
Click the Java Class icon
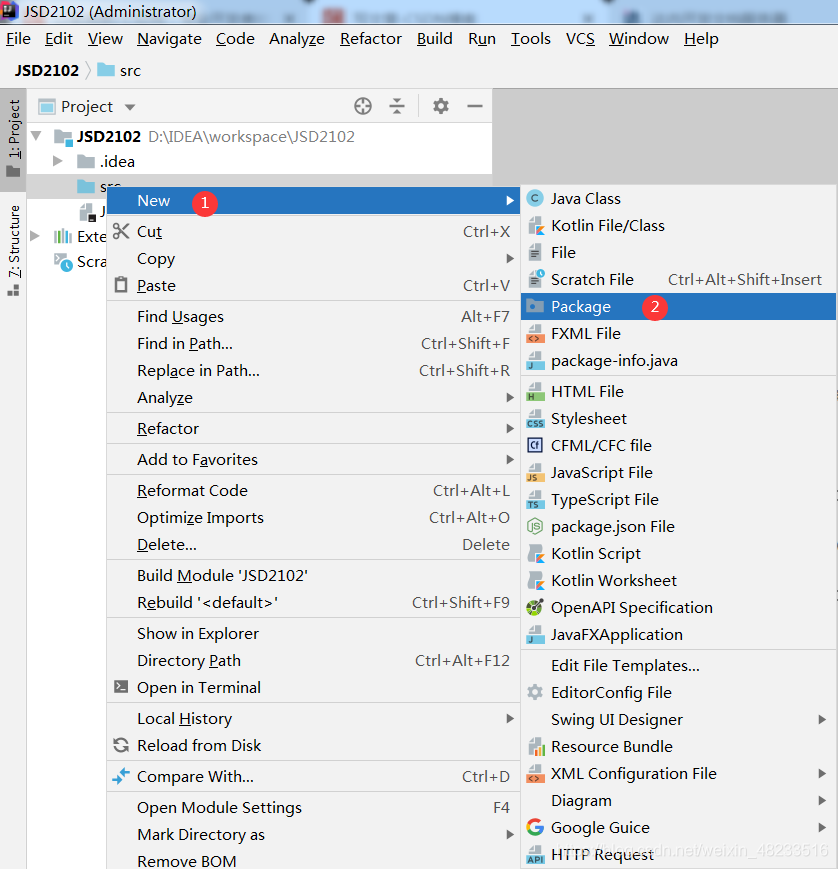coord(535,198)
